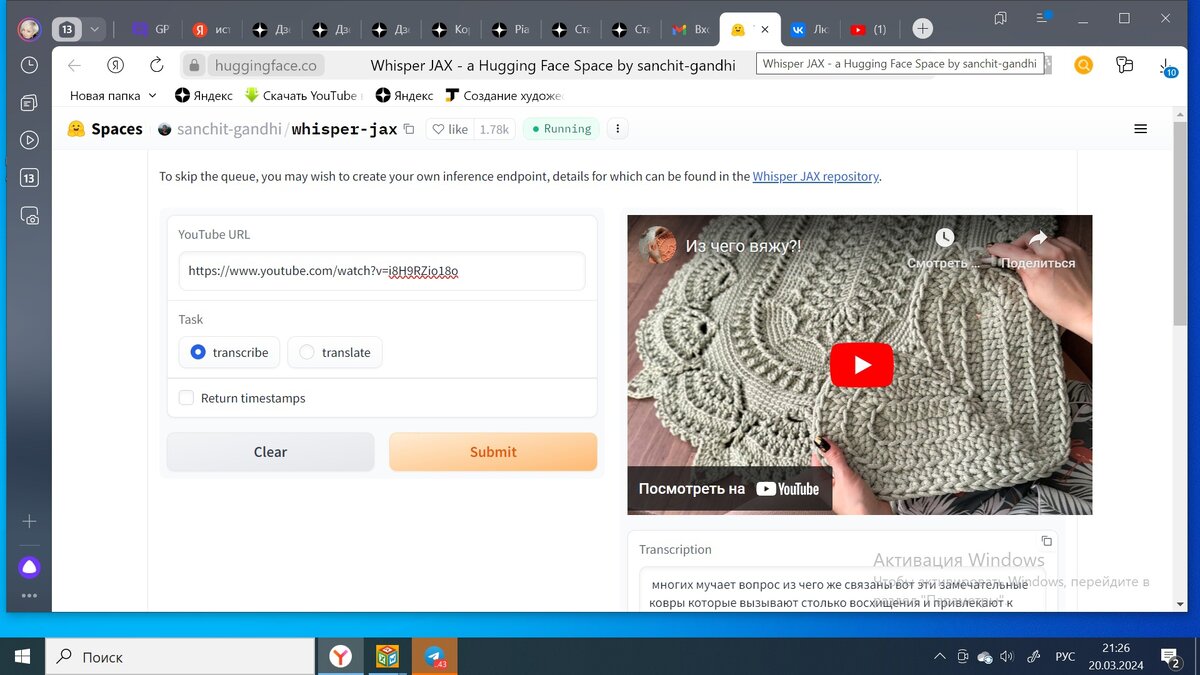The height and width of the screenshot is (675, 1200).
Task: Switch to the Yandex ист tab
Action: pos(212,29)
